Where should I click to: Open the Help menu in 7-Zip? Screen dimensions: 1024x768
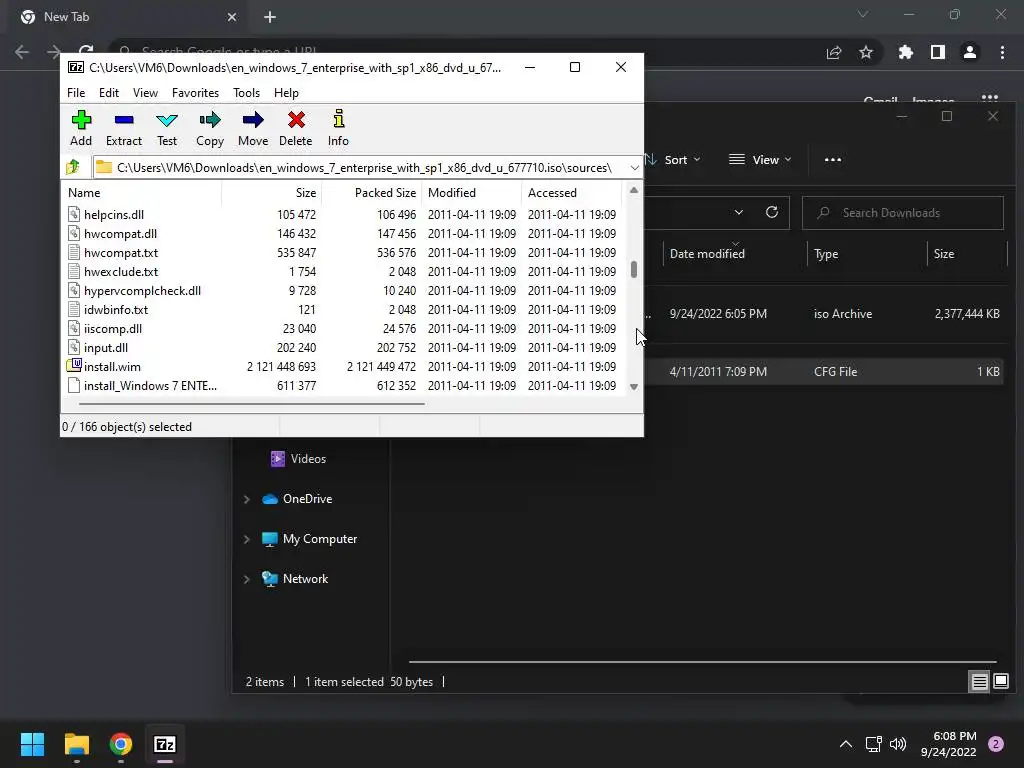[x=286, y=93]
